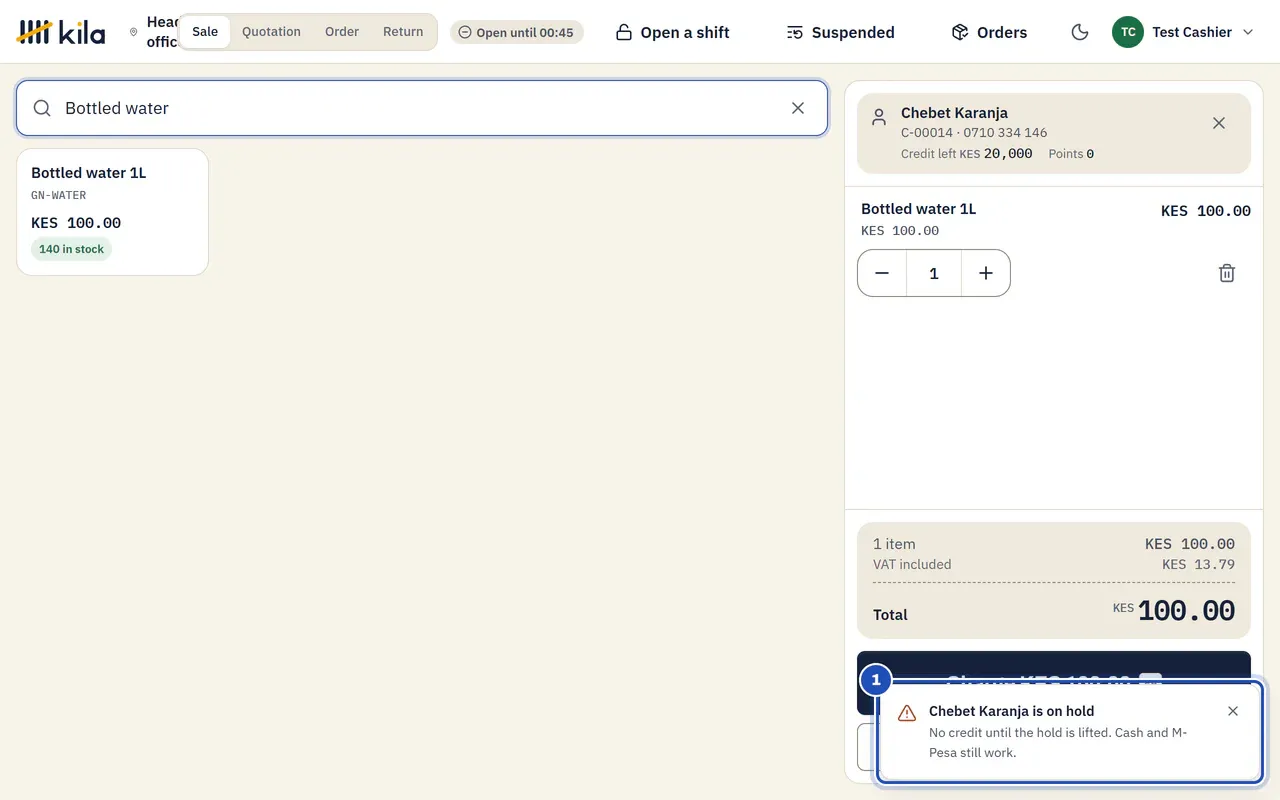This screenshot has height=800, width=1280.
Task: Switch to Return mode
Action: point(403,32)
